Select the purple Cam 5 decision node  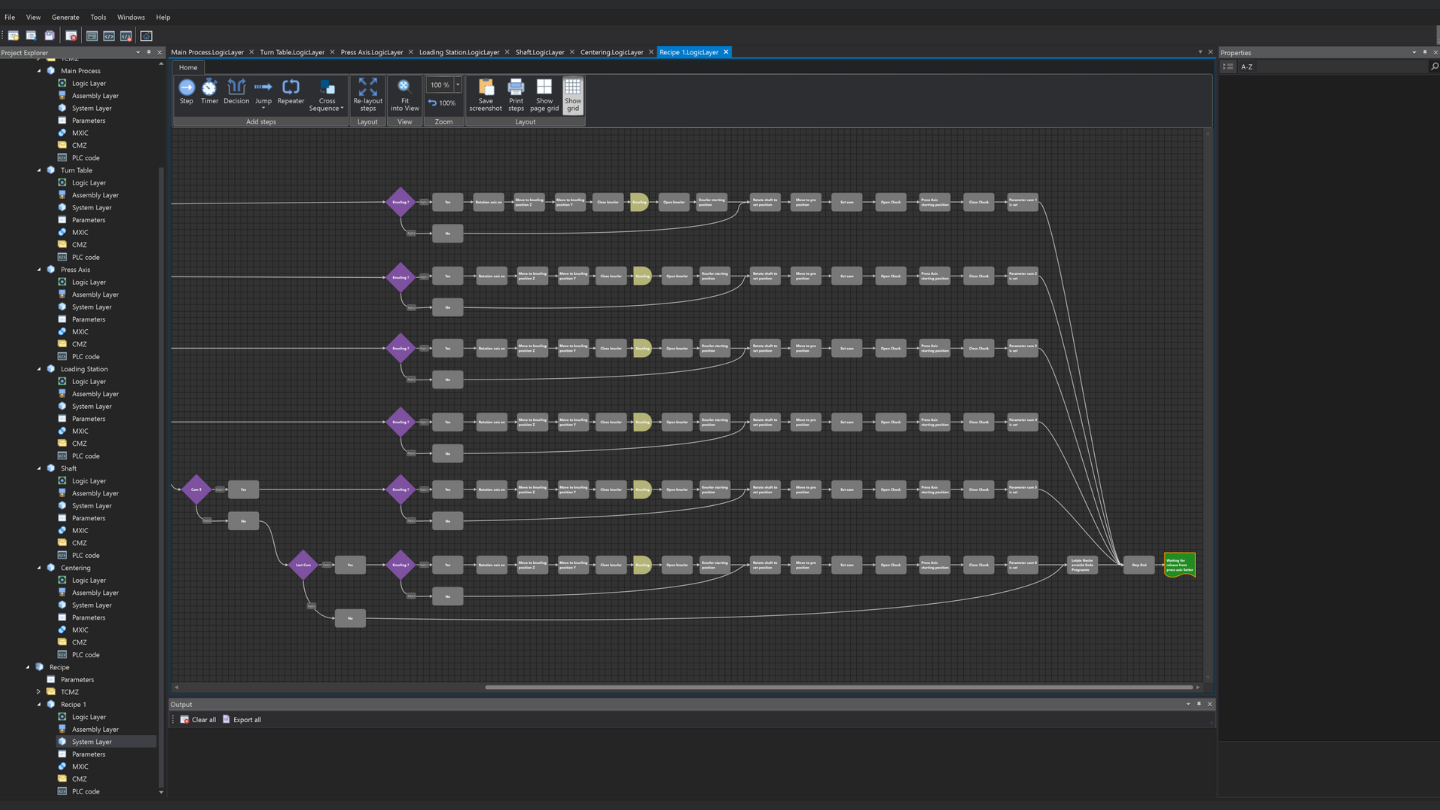(196, 490)
